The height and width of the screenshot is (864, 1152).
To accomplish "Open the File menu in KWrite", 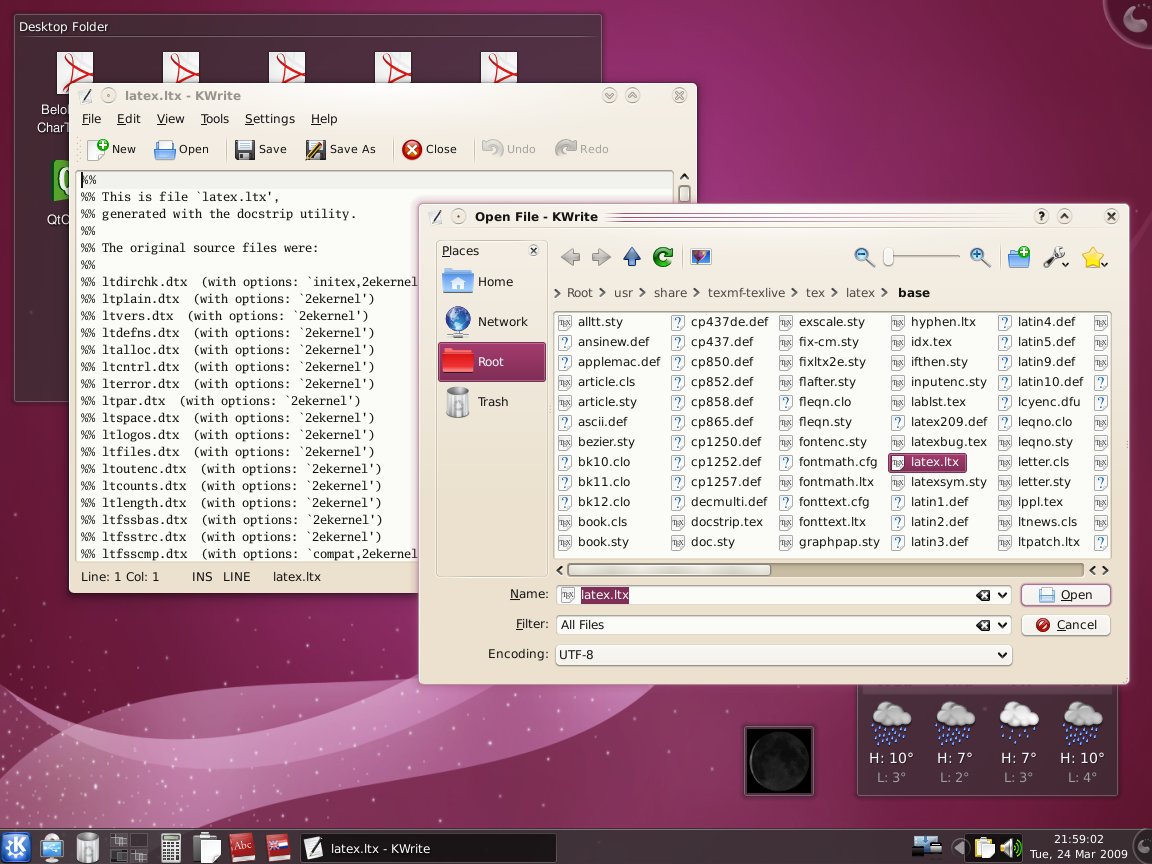I will click(92, 119).
